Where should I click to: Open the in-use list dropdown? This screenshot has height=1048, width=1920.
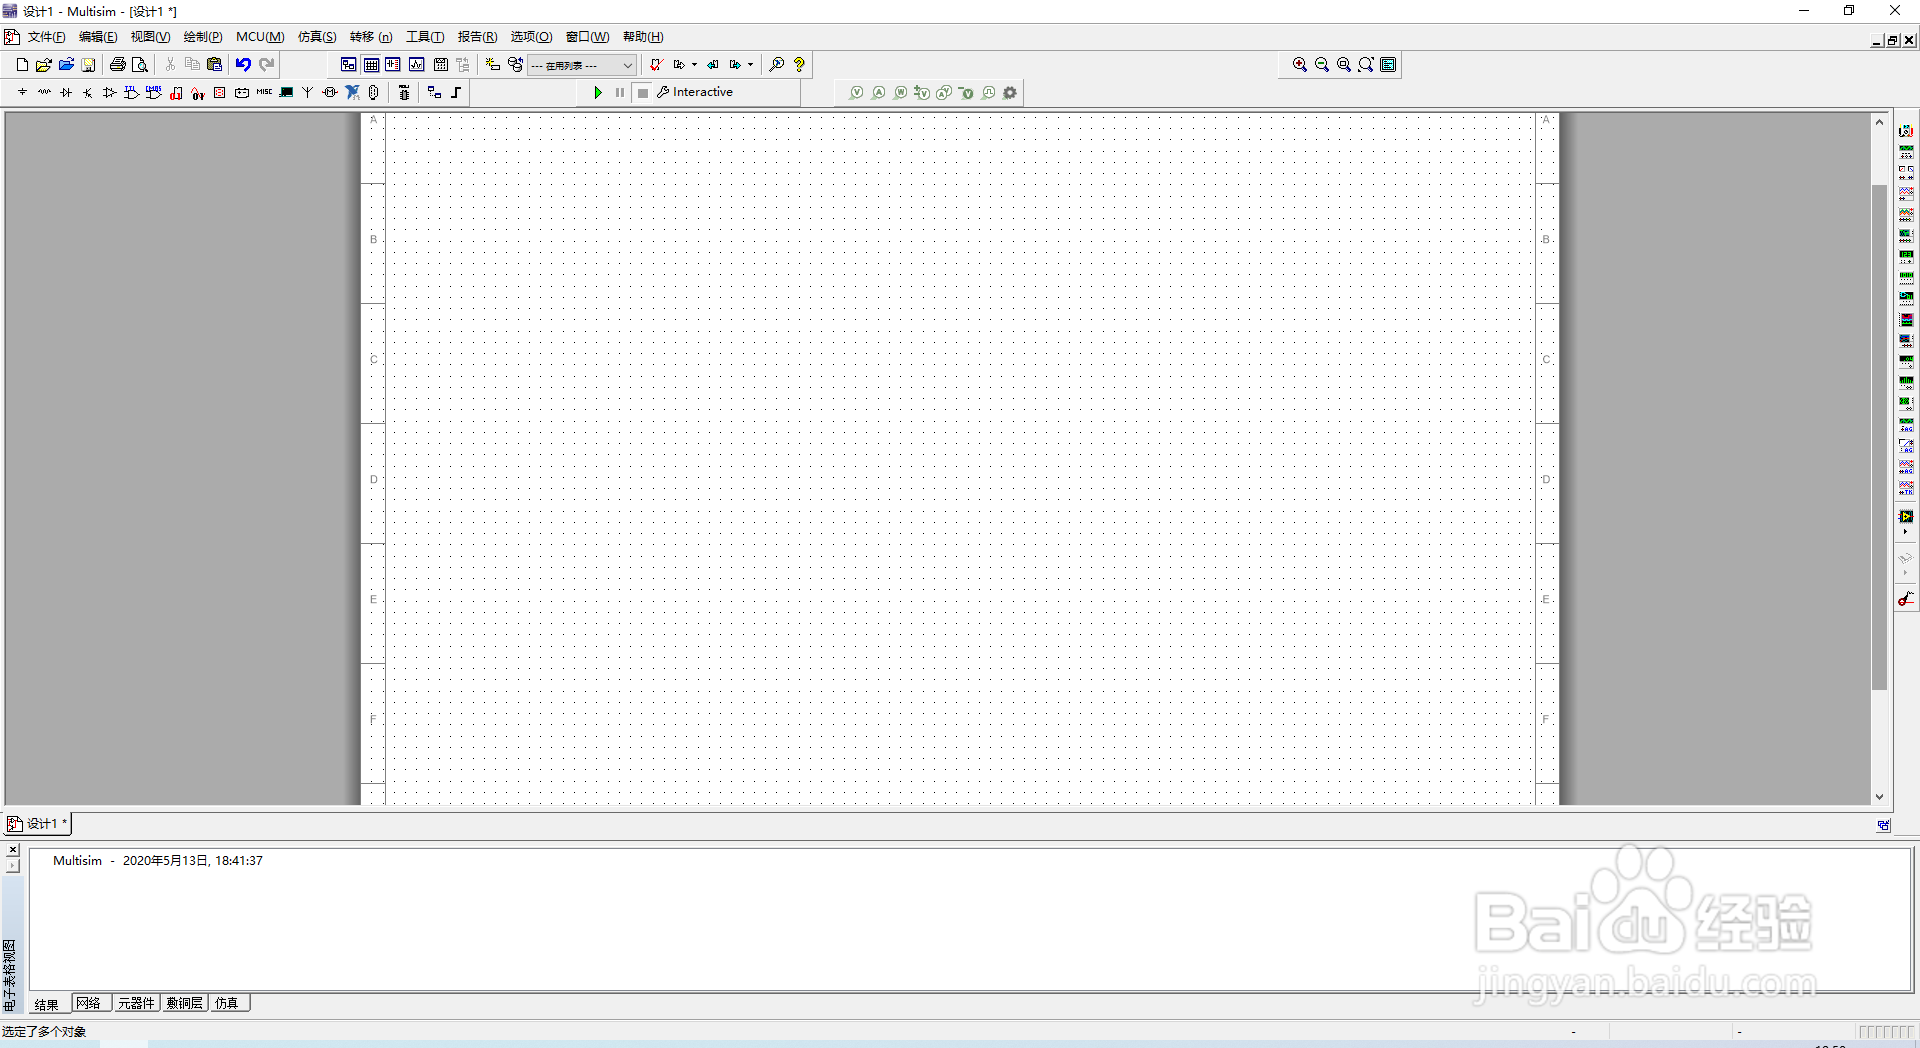(x=582, y=65)
